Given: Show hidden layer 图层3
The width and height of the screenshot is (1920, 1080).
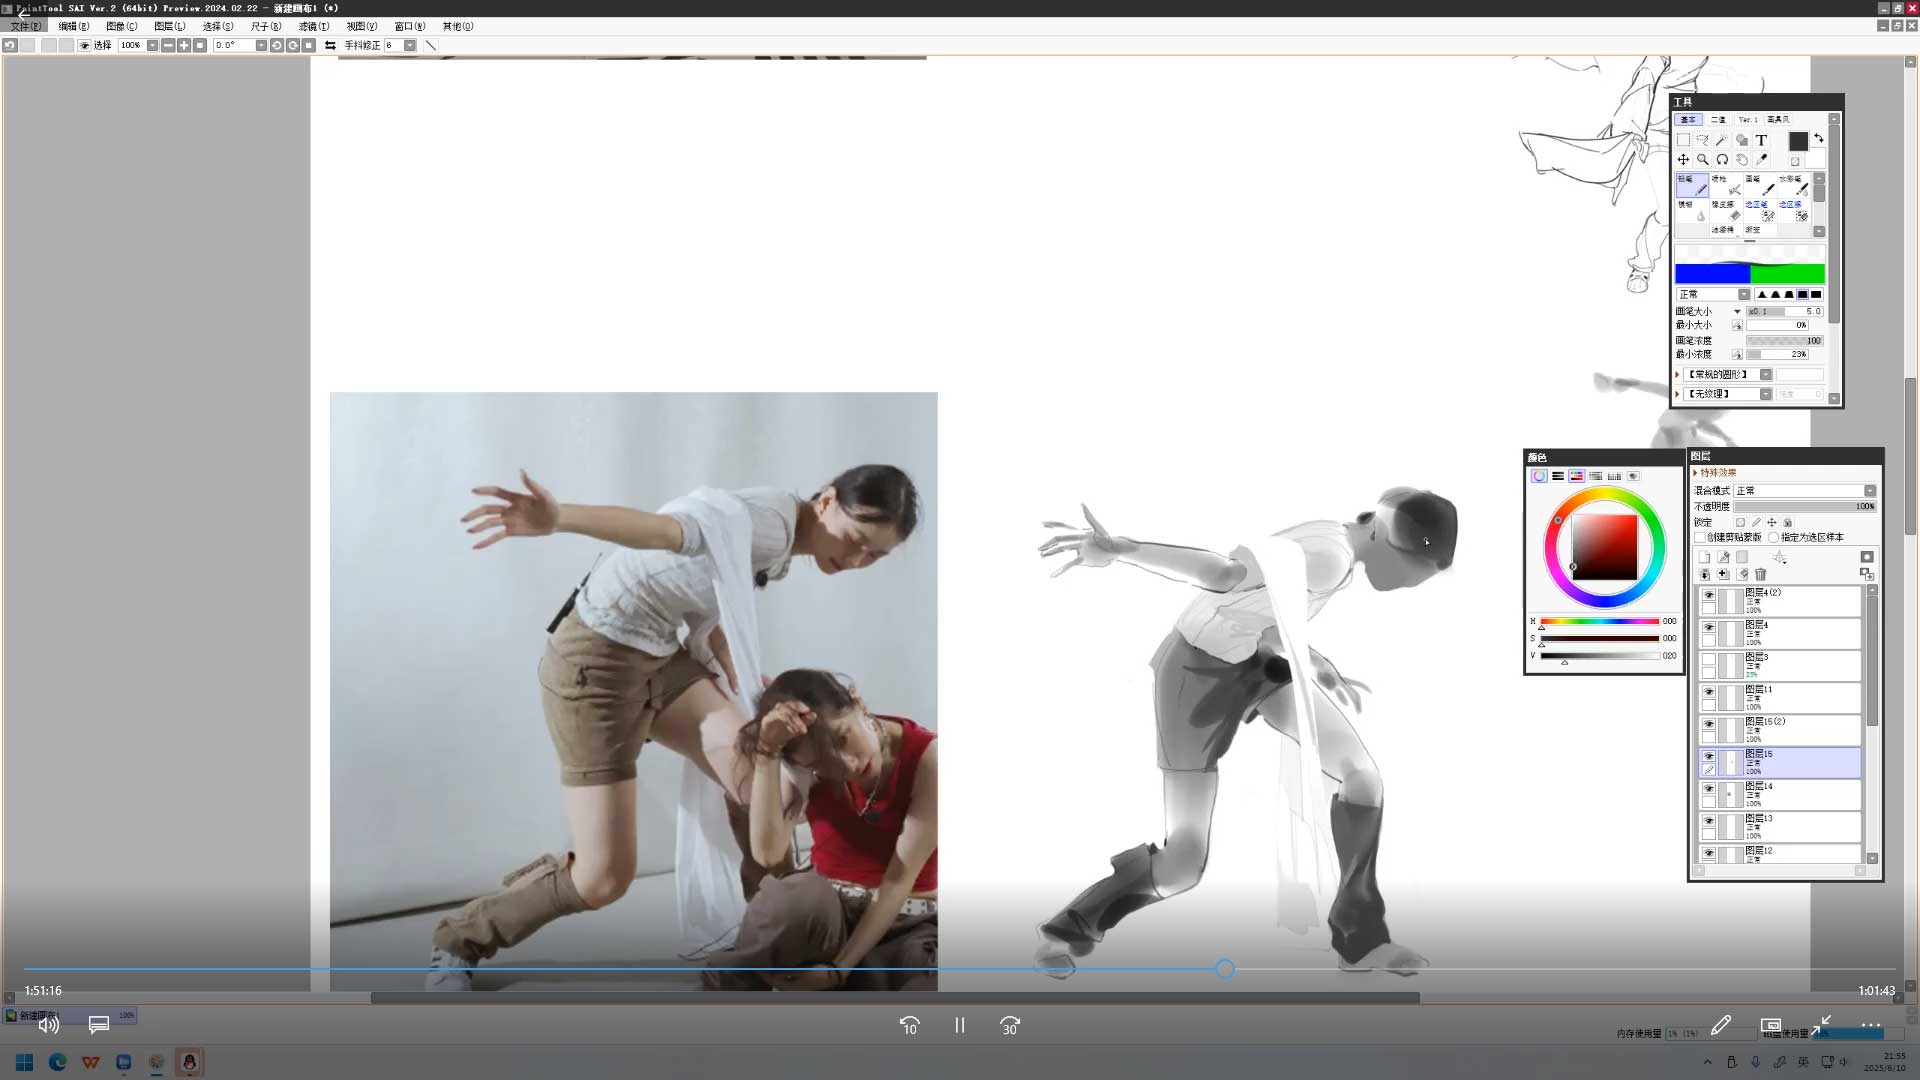Looking at the screenshot, I should [1708, 660].
